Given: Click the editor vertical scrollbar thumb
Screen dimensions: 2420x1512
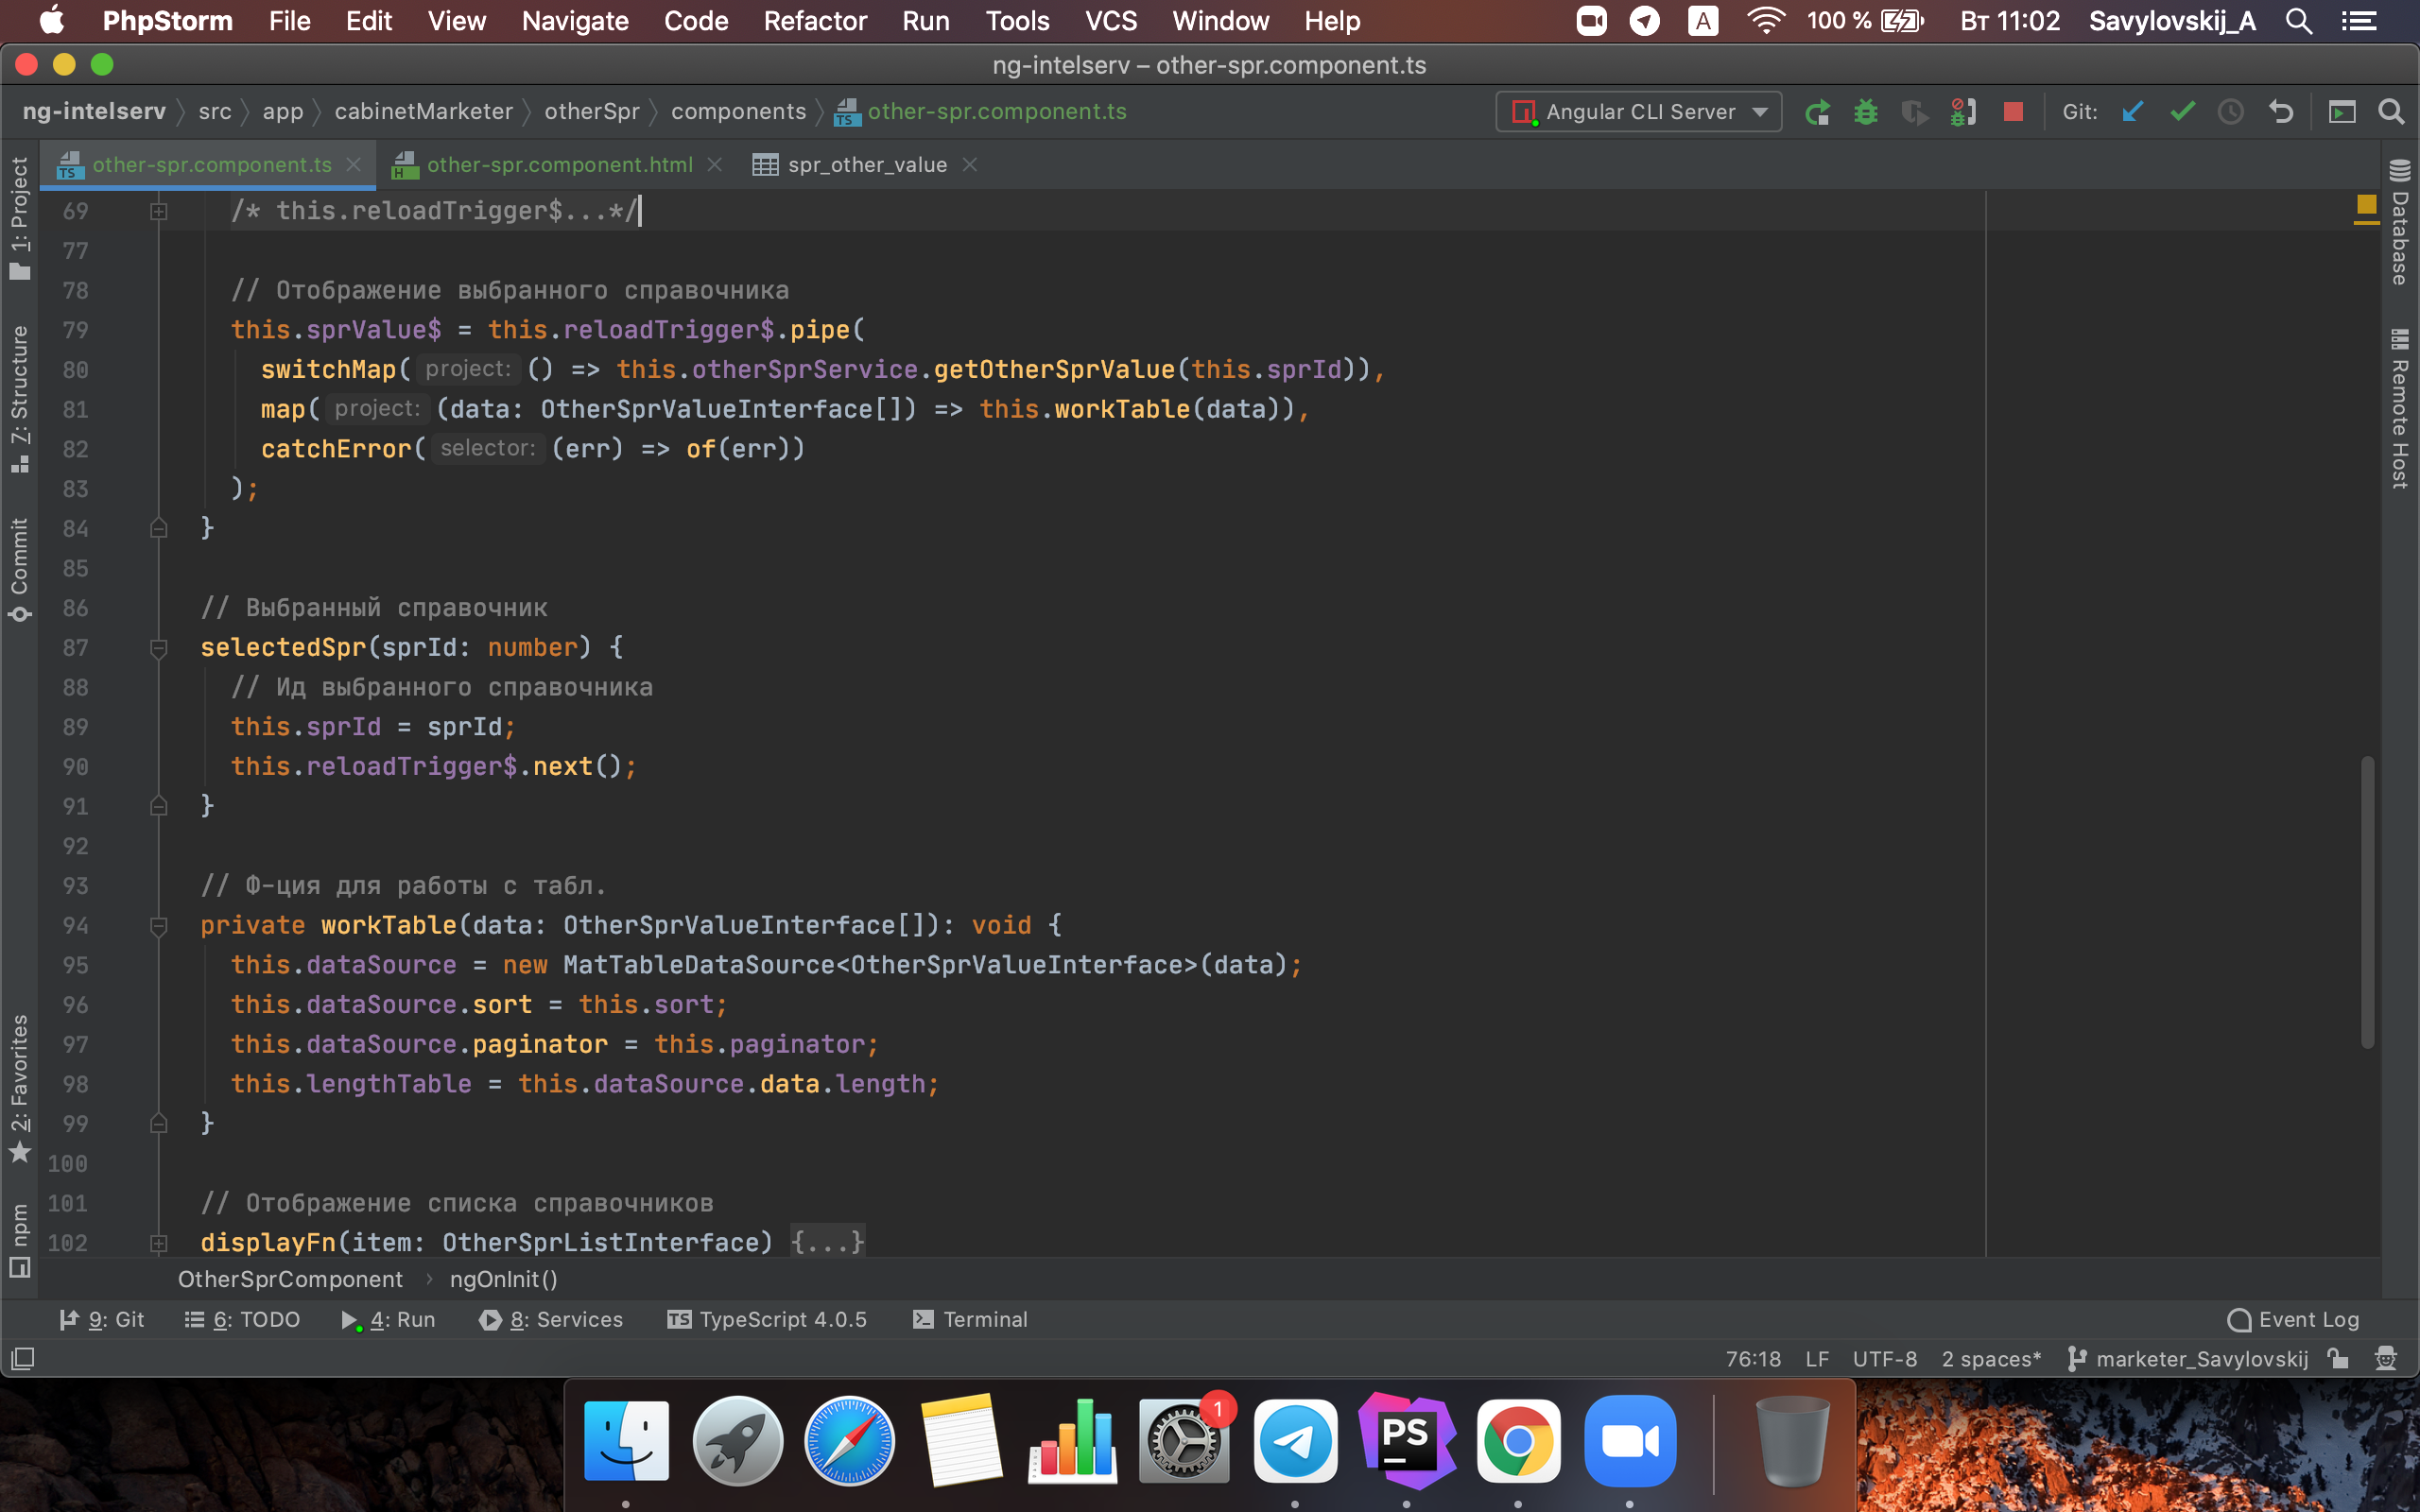Looking at the screenshot, I should [2366, 902].
